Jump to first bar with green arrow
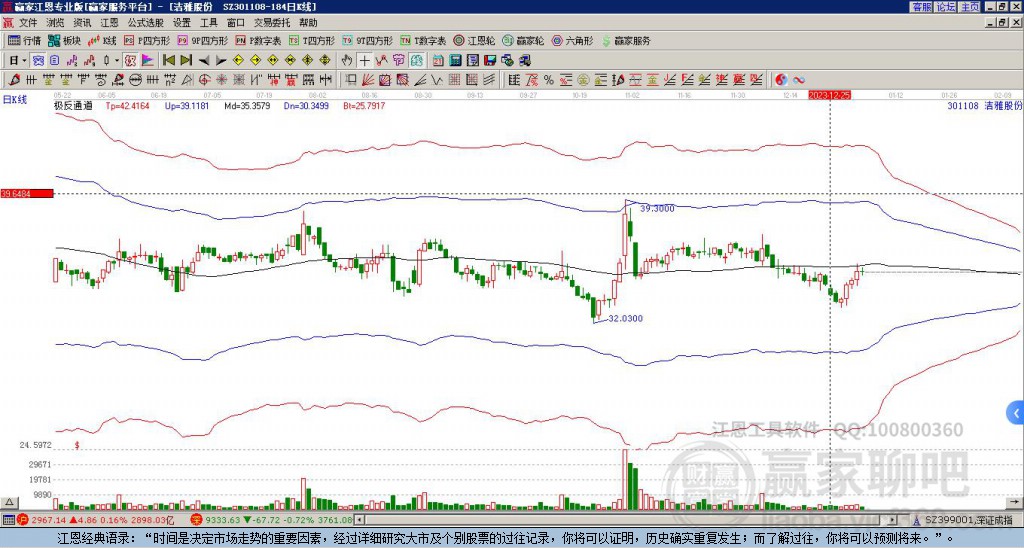Screen dimensions: 1024x548 pyautogui.click(x=168, y=60)
